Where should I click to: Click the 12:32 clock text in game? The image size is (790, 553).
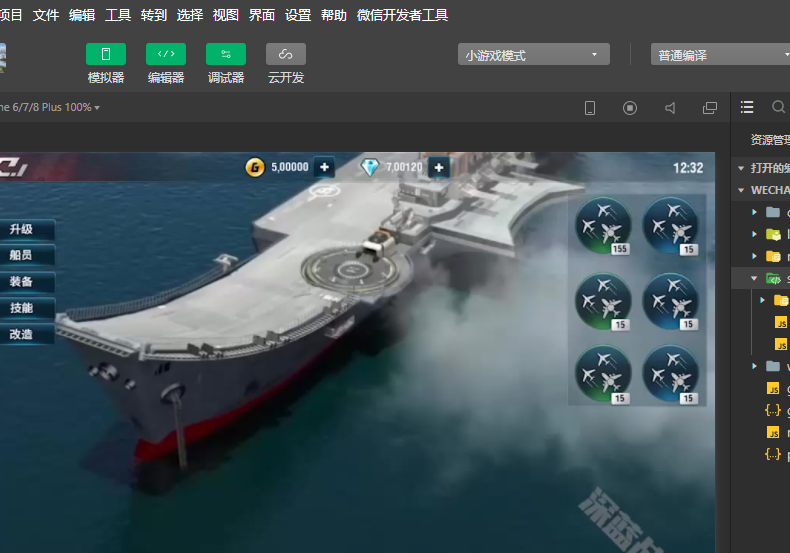pyautogui.click(x=688, y=168)
